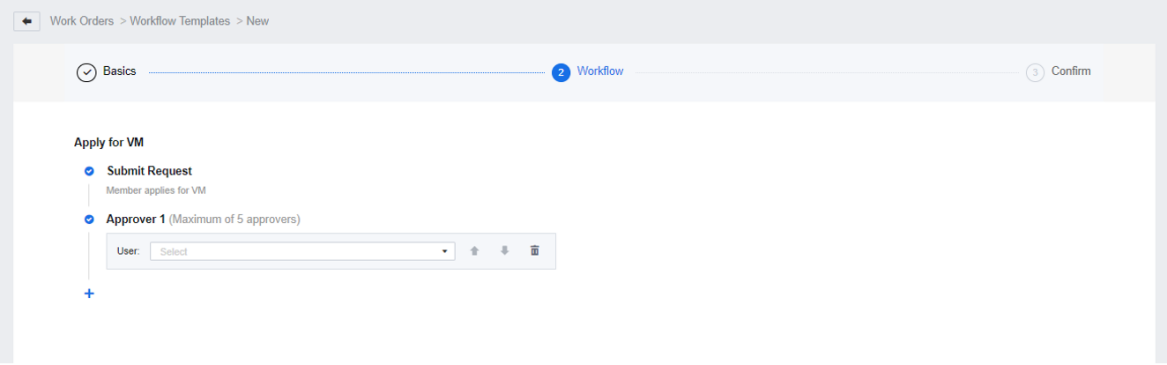The width and height of the screenshot is (1167, 365).
Task: Click 'Member applies for VM' description
Action: tap(156, 190)
